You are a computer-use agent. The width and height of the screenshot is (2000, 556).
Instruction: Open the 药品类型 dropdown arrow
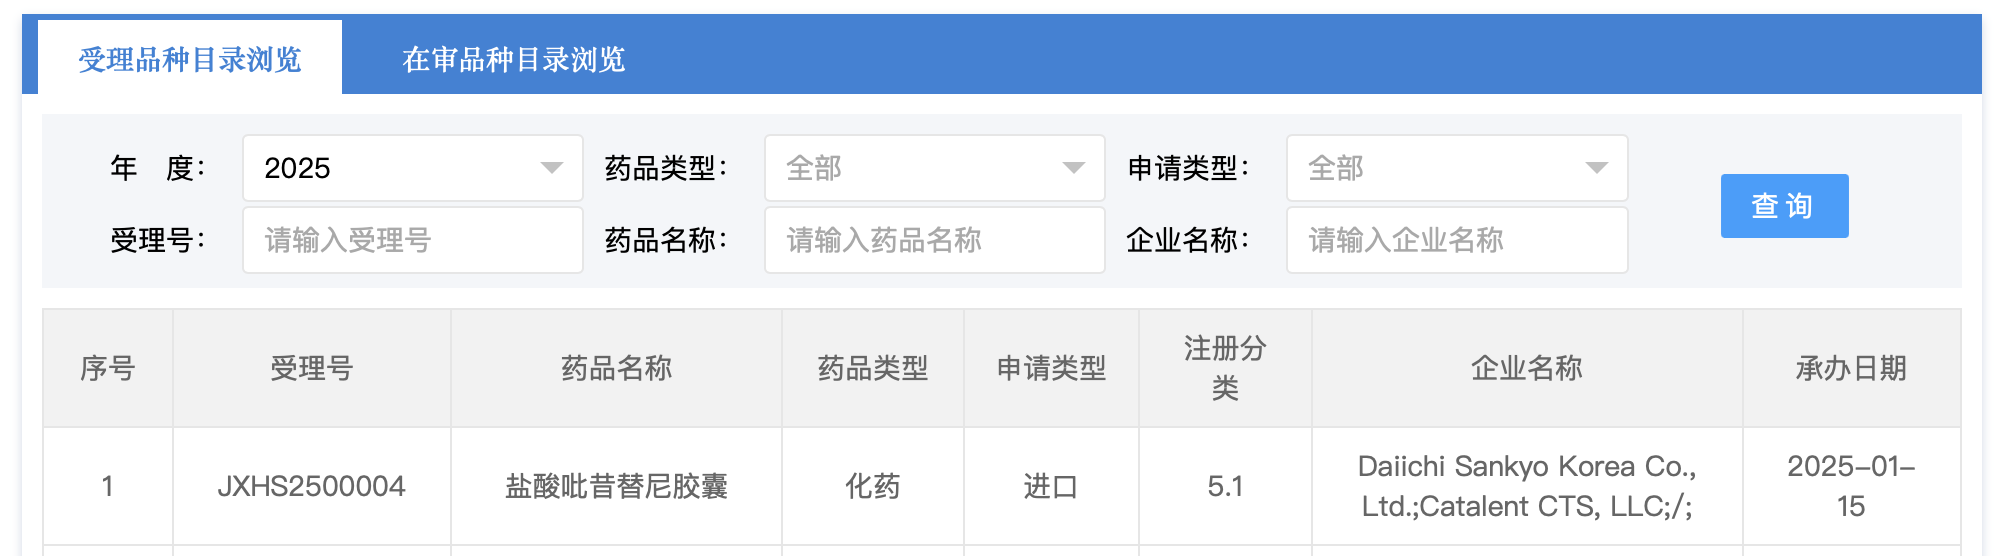tap(1073, 168)
